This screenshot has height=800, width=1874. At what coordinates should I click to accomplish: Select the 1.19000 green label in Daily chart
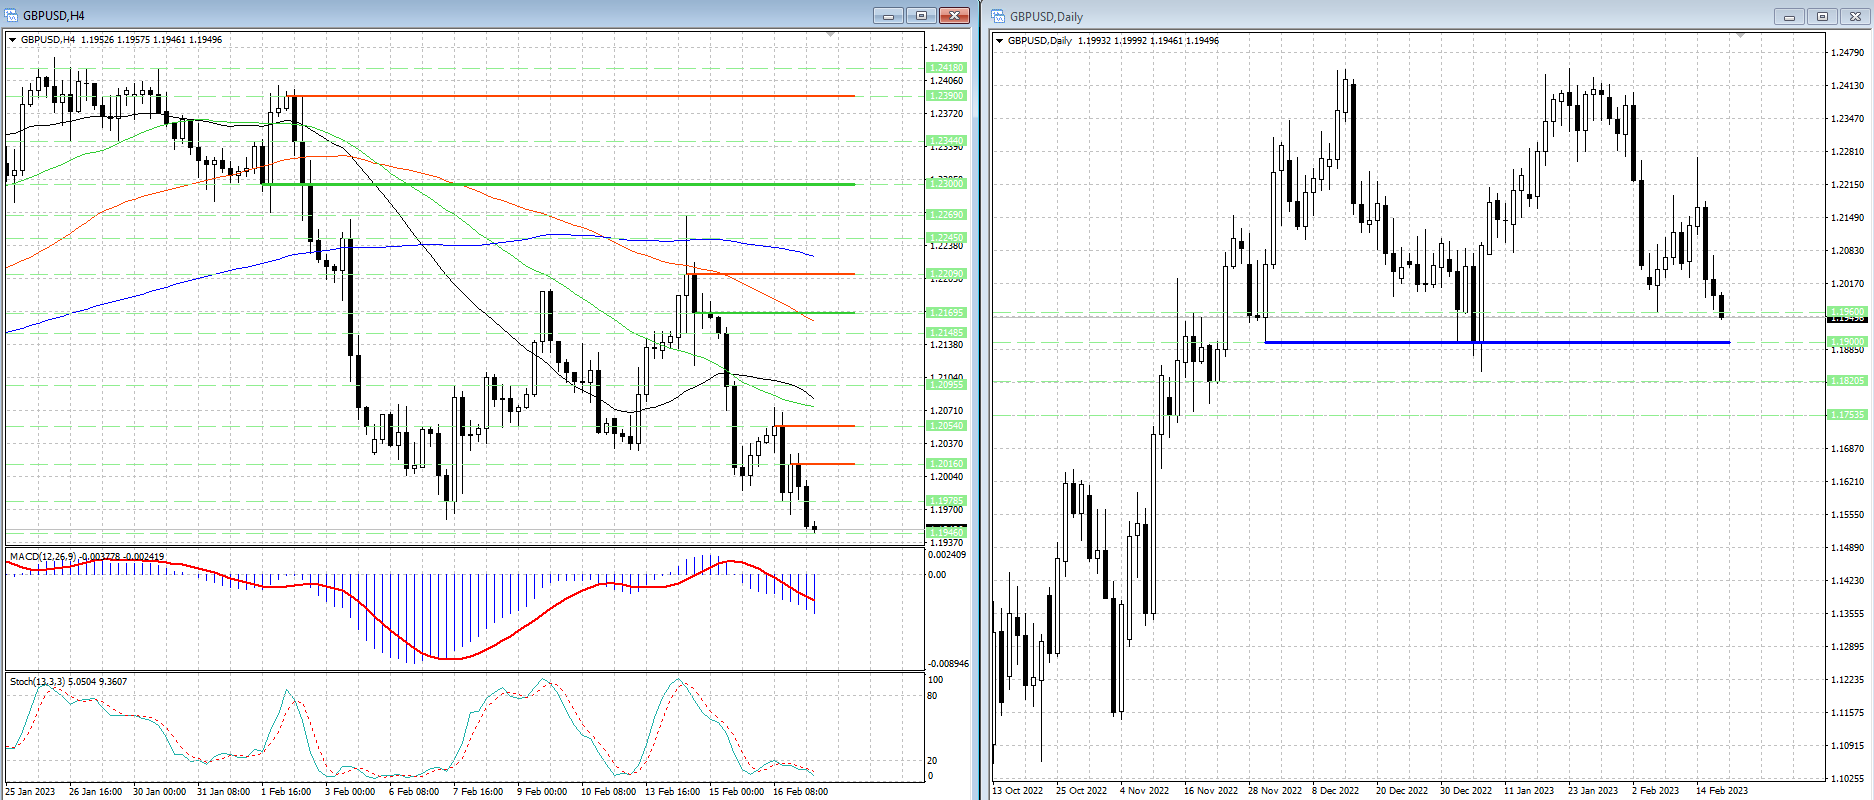click(x=1847, y=342)
